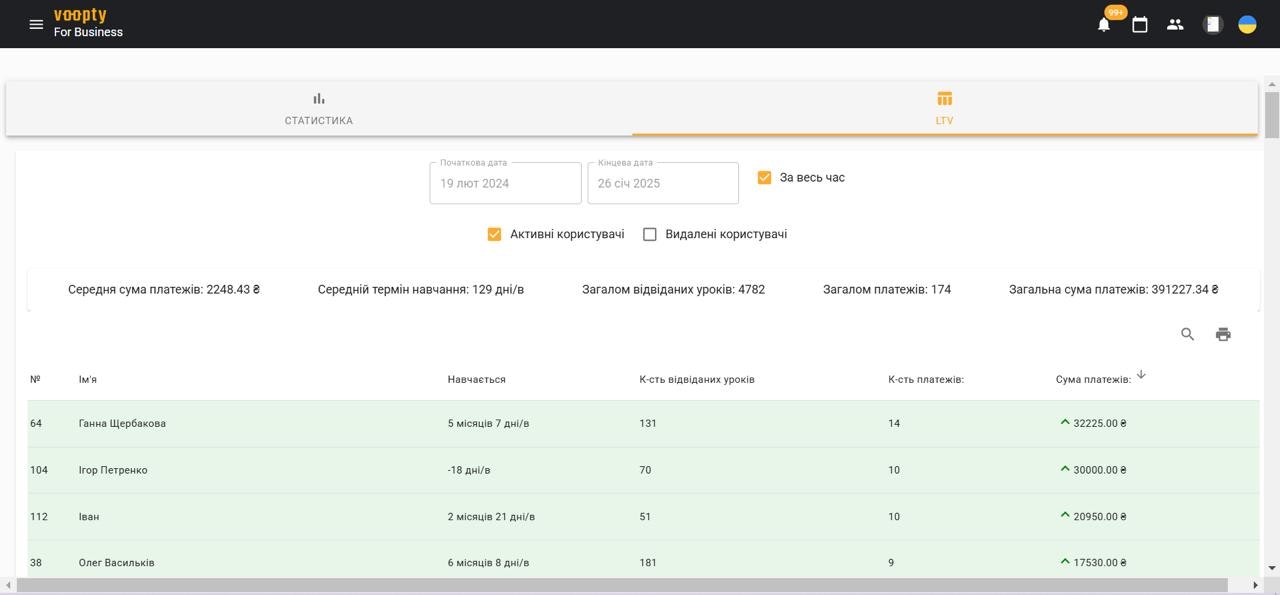This screenshot has height=595, width=1280.
Task: Click inside the 'Початкова дата' date field
Action: pyautogui.click(x=505, y=183)
